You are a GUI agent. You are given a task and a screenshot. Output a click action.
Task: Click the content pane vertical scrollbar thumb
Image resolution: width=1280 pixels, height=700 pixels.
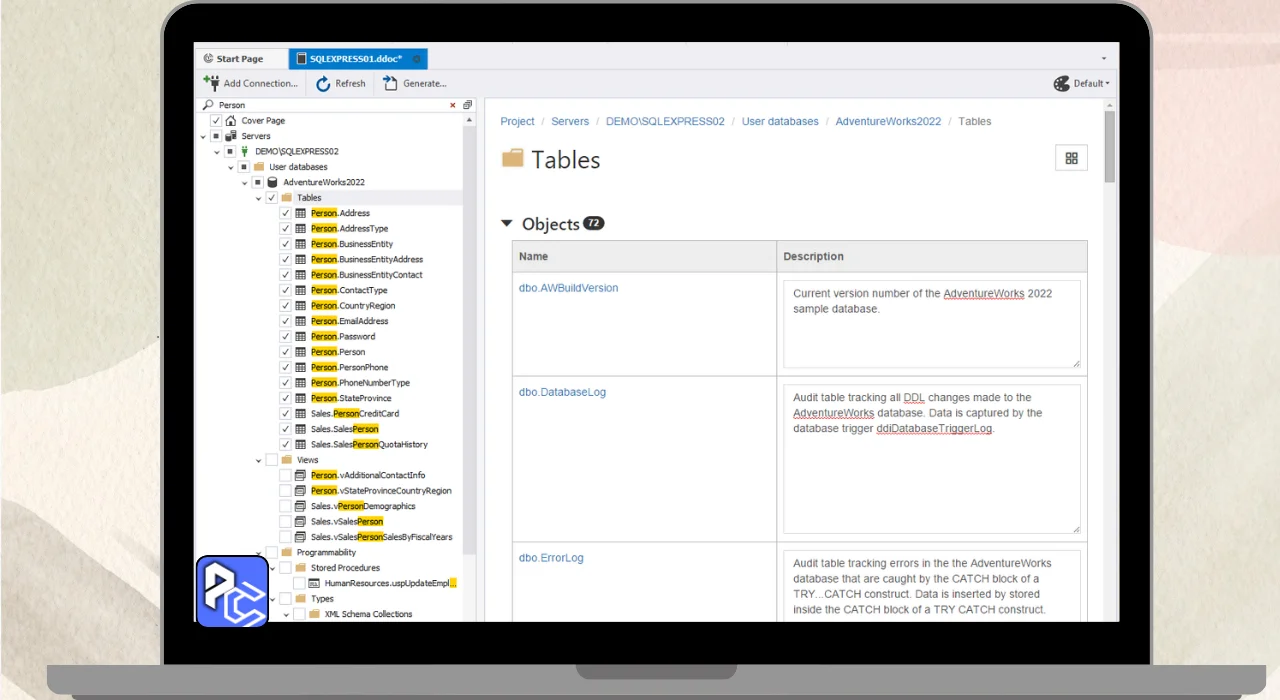1109,146
